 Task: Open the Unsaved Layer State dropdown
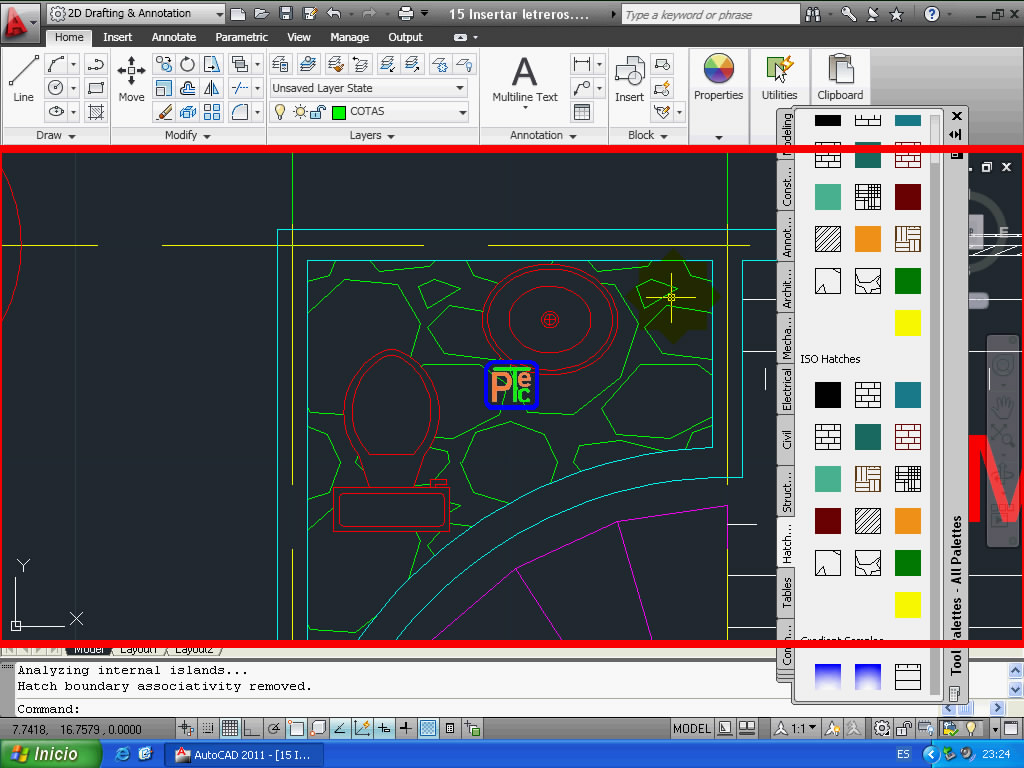click(369, 88)
